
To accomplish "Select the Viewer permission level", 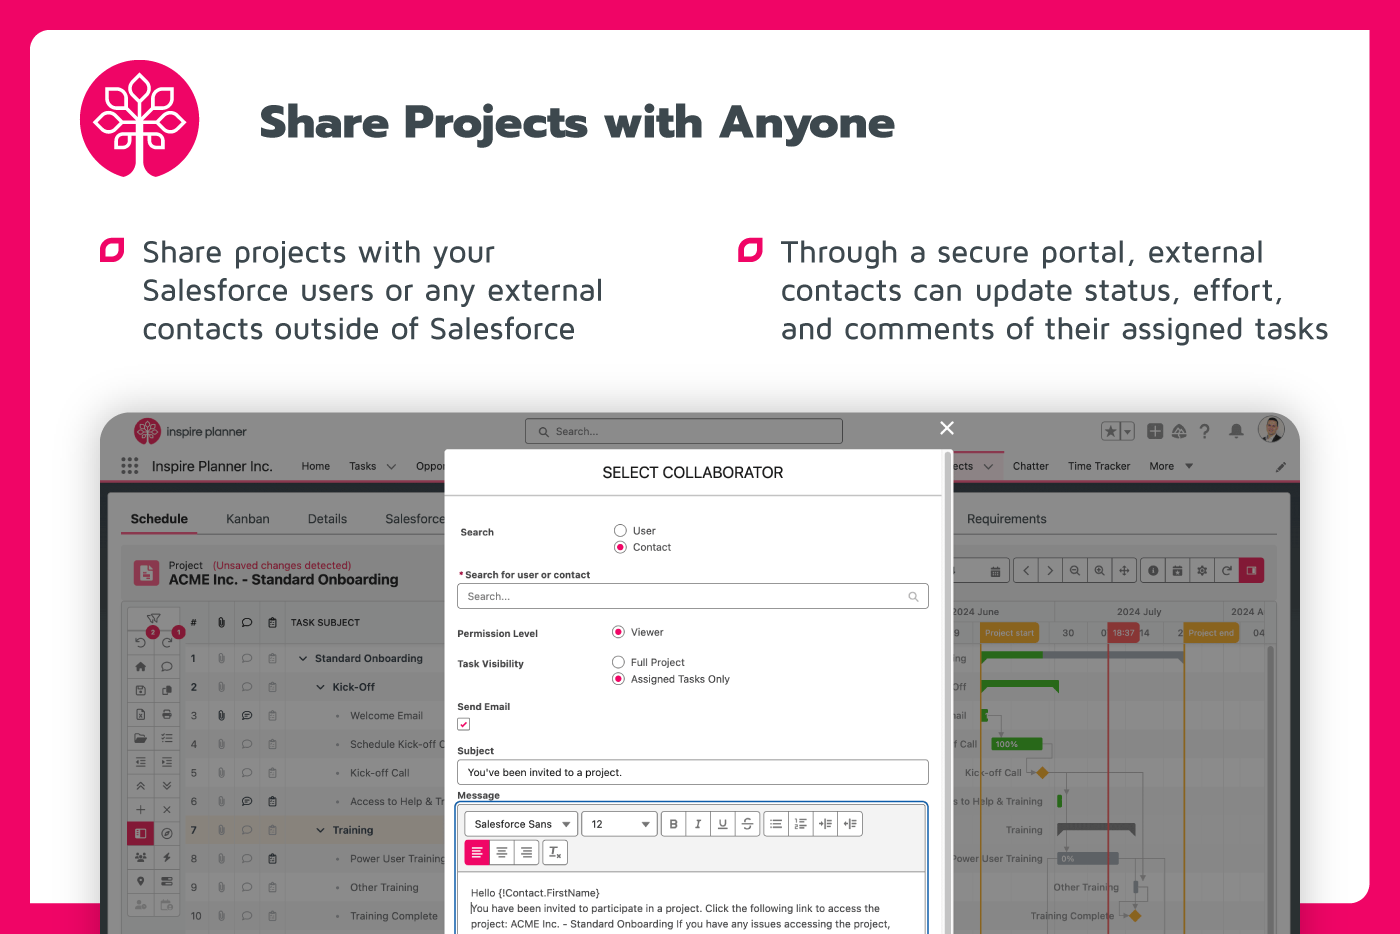I will coord(618,632).
